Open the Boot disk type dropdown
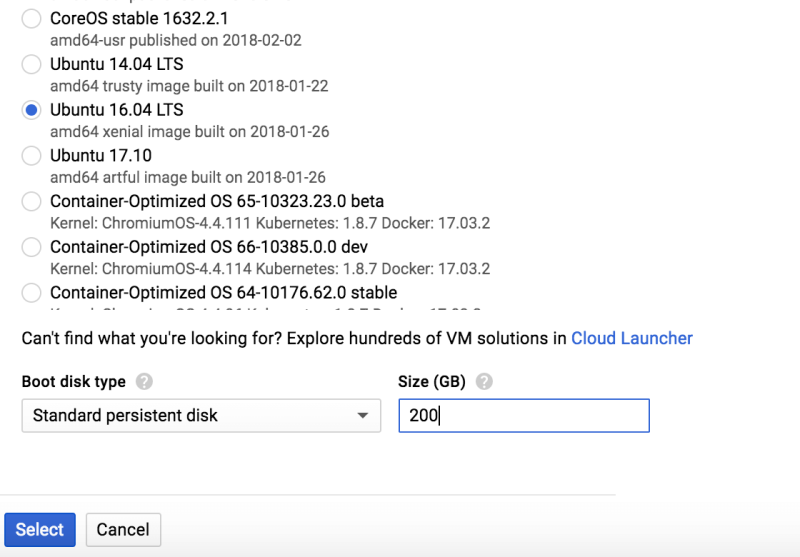 coord(201,416)
